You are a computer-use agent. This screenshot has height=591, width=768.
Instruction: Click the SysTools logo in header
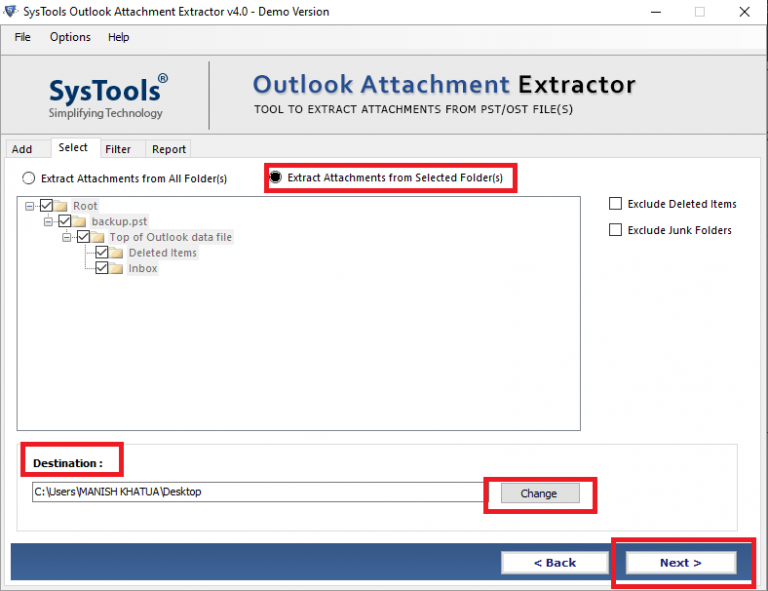[x=106, y=96]
